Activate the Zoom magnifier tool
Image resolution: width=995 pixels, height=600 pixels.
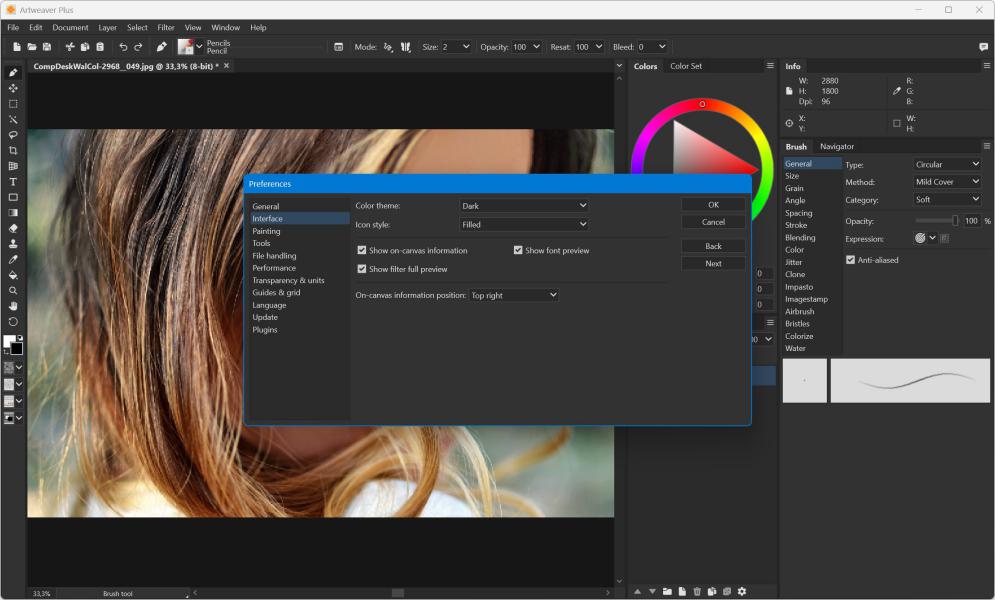(13, 290)
